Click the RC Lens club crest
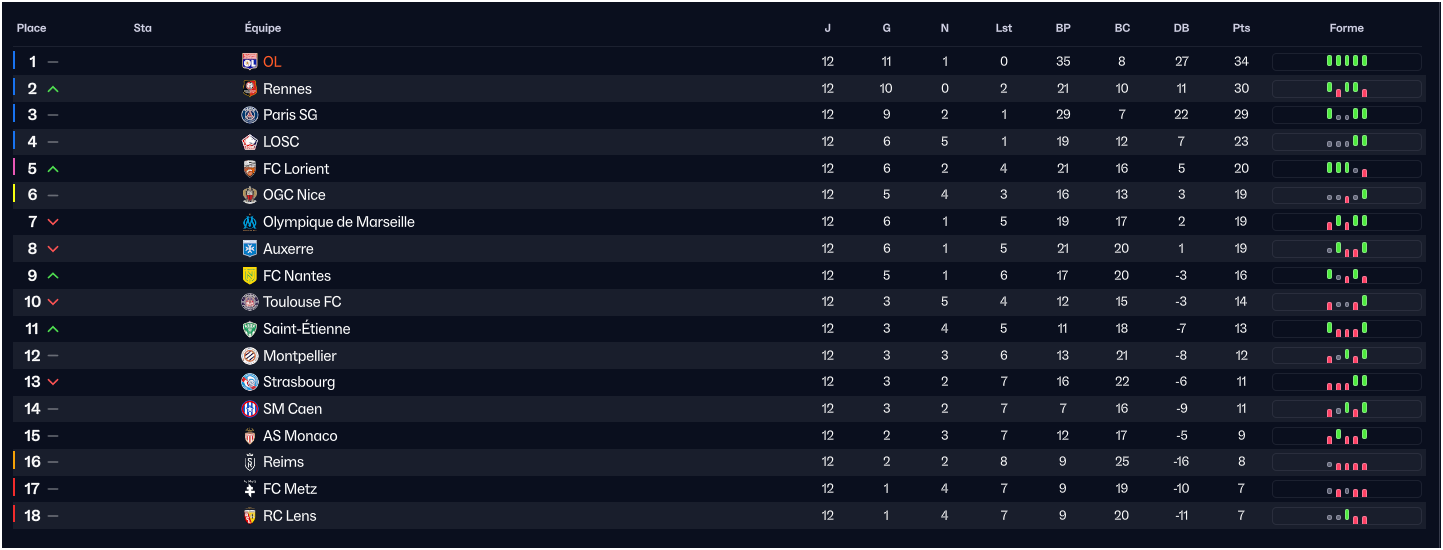The height and width of the screenshot is (550, 1443). click(x=250, y=516)
